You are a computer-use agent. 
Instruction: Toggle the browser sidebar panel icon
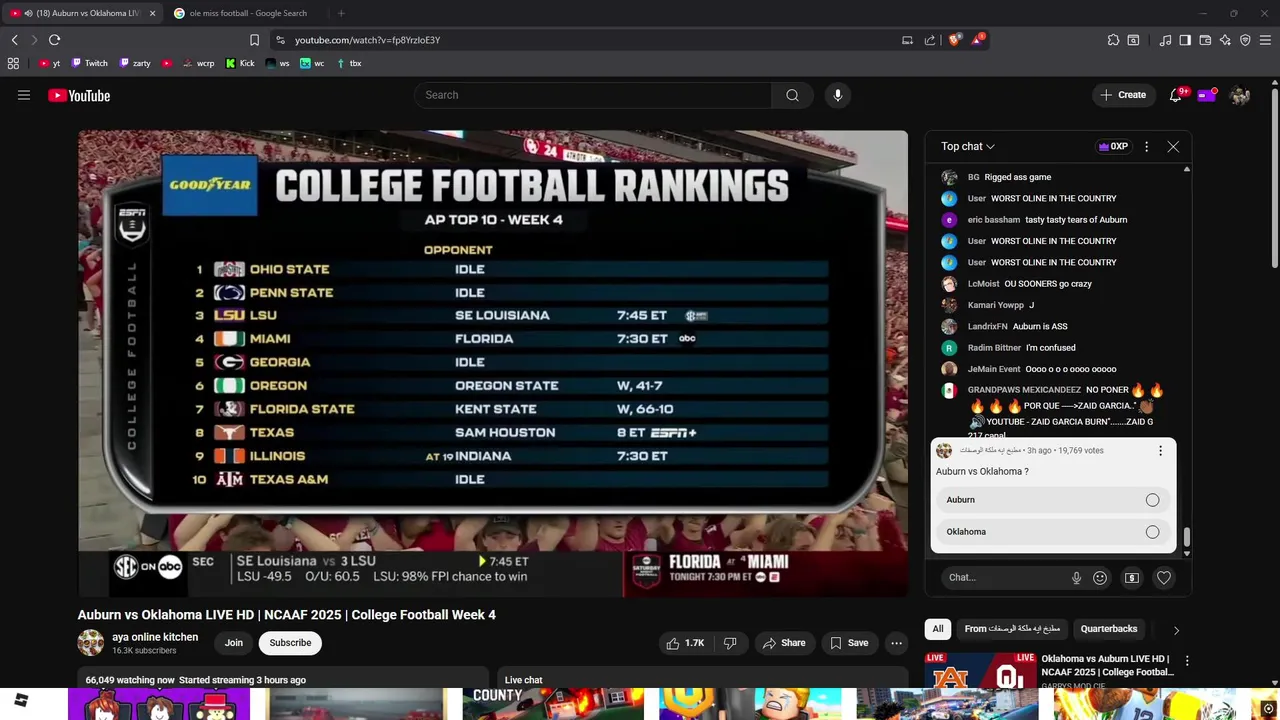(1185, 40)
